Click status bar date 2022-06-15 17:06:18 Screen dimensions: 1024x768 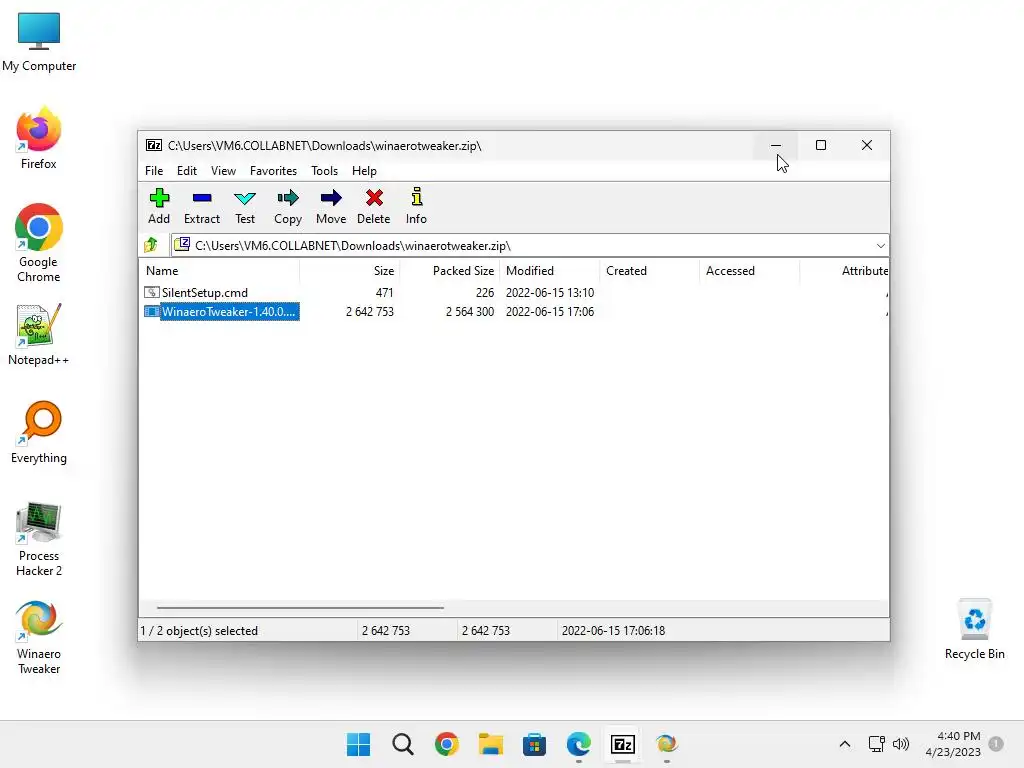click(x=613, y=631)
